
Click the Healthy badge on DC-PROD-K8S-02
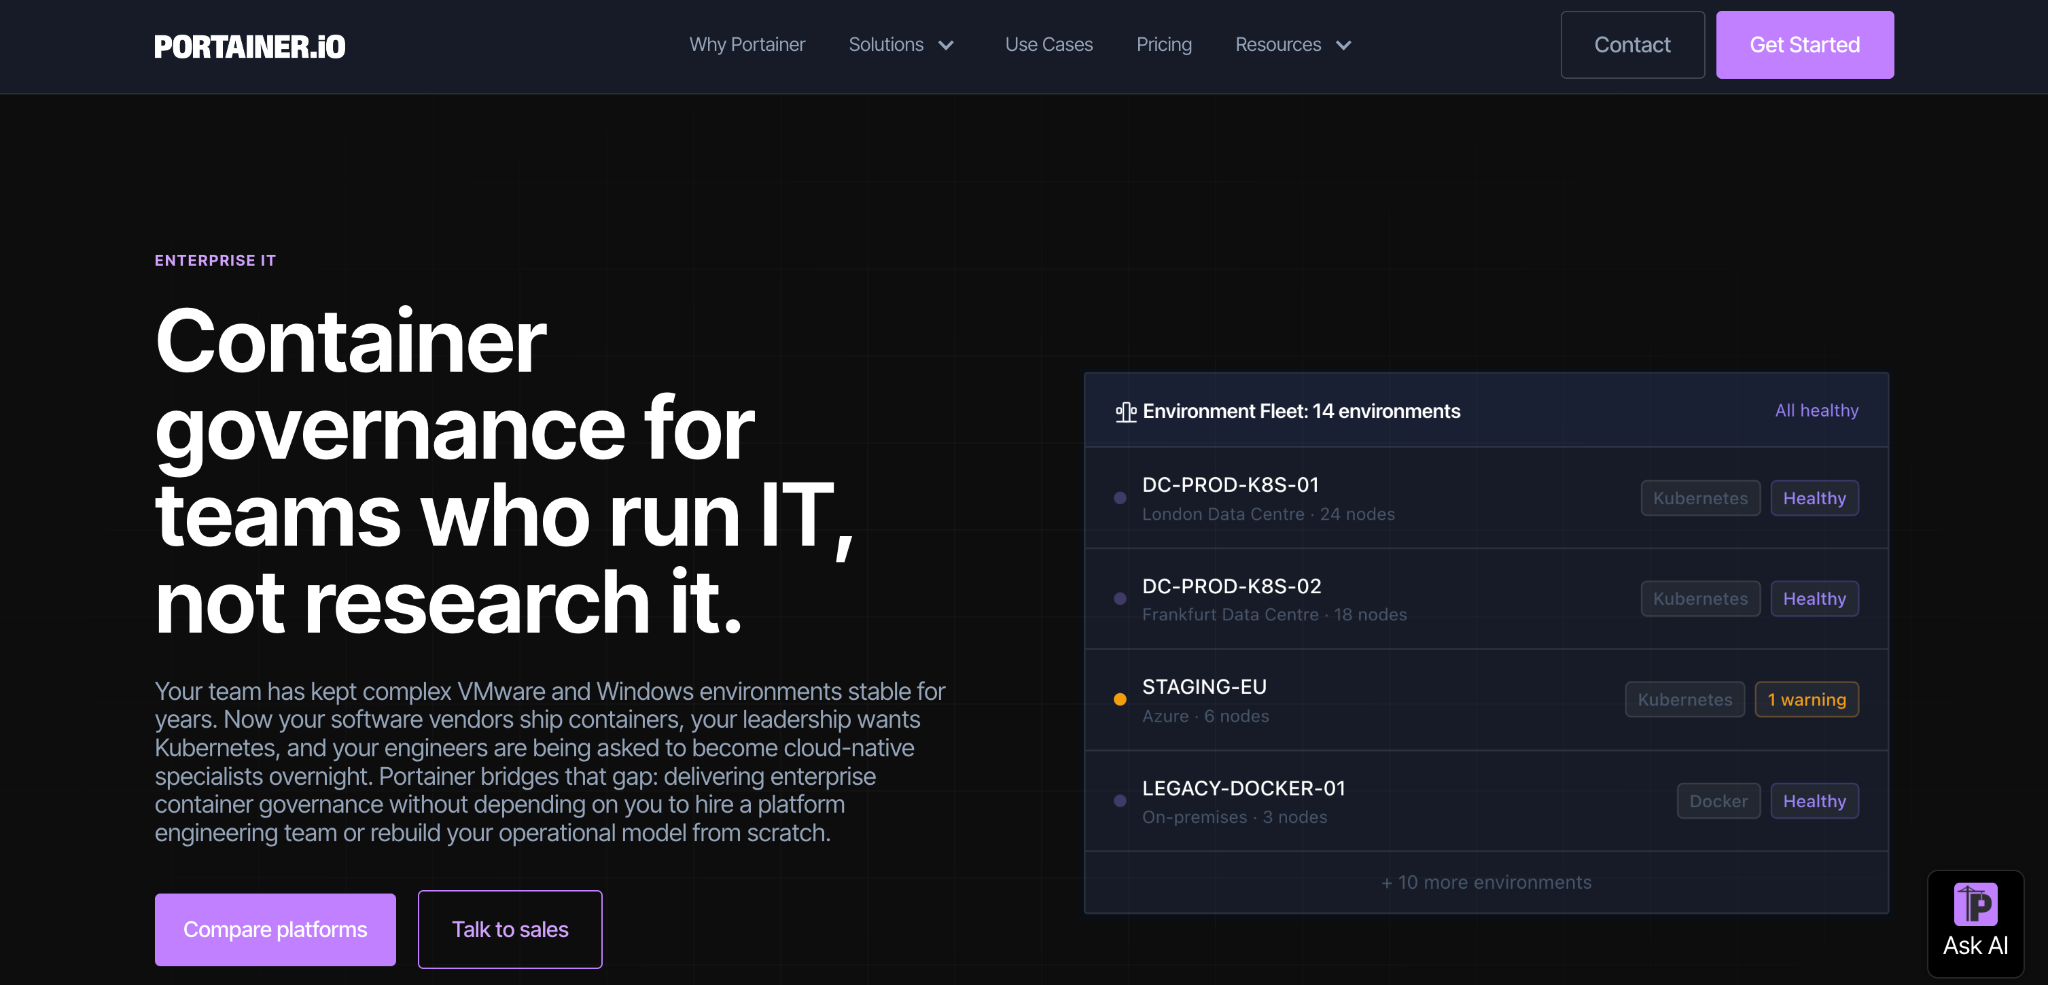[x=1814, y=599]
